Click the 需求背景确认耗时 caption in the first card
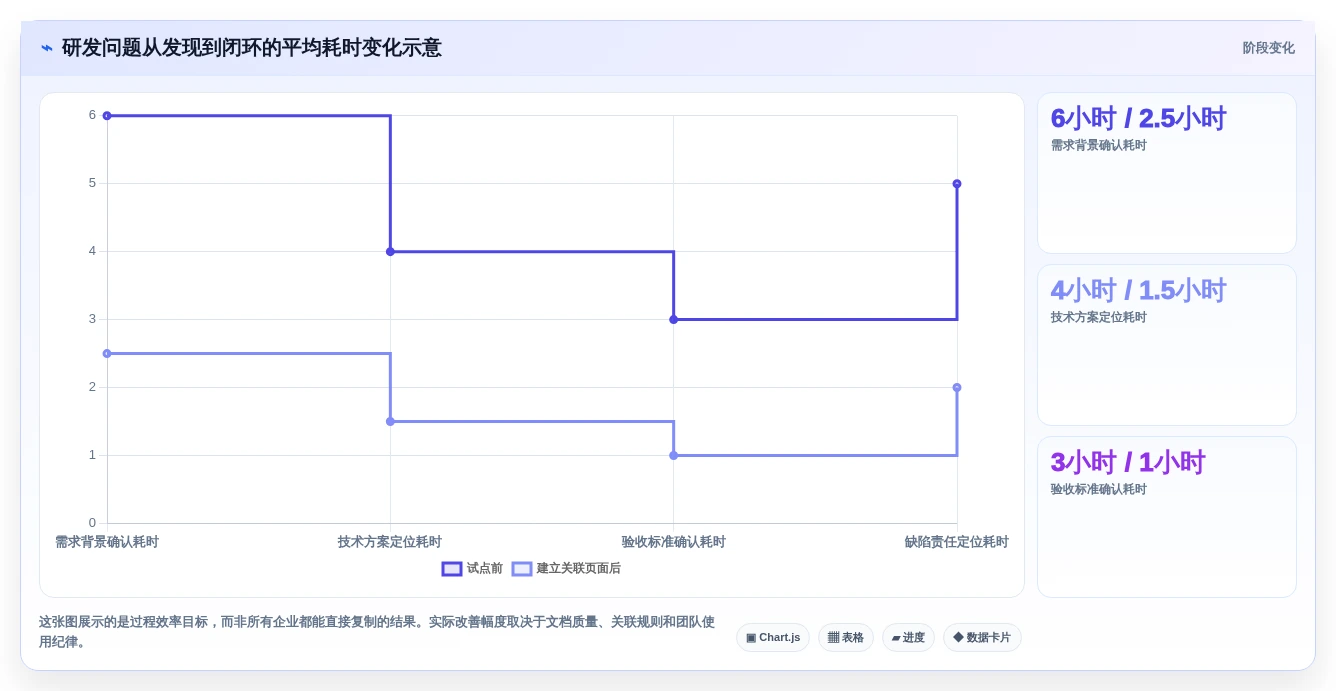Image resolution: width=1336 pixels, height=691 pixels. pyautogui.click(x=1099, y=146)
